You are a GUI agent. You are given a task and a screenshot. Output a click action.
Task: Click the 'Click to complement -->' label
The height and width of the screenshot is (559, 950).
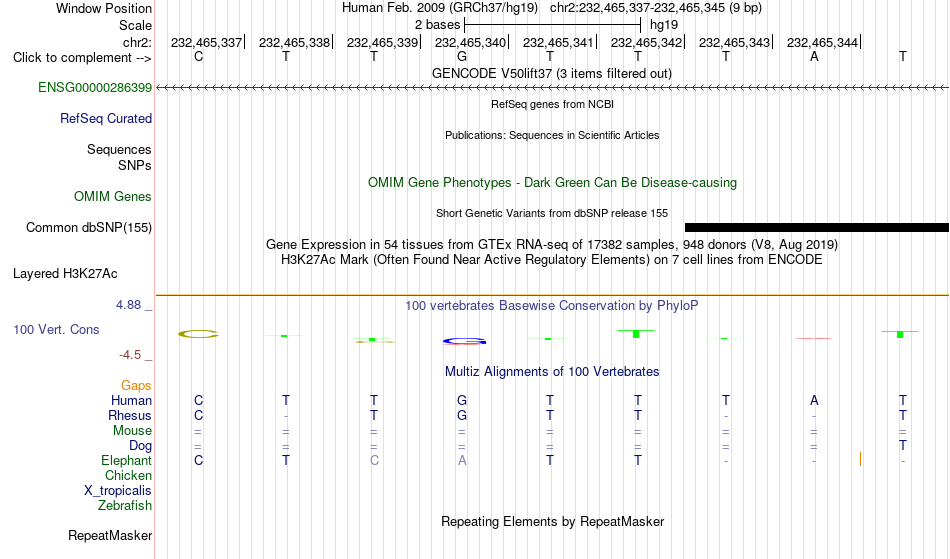[x=82, y=58]
